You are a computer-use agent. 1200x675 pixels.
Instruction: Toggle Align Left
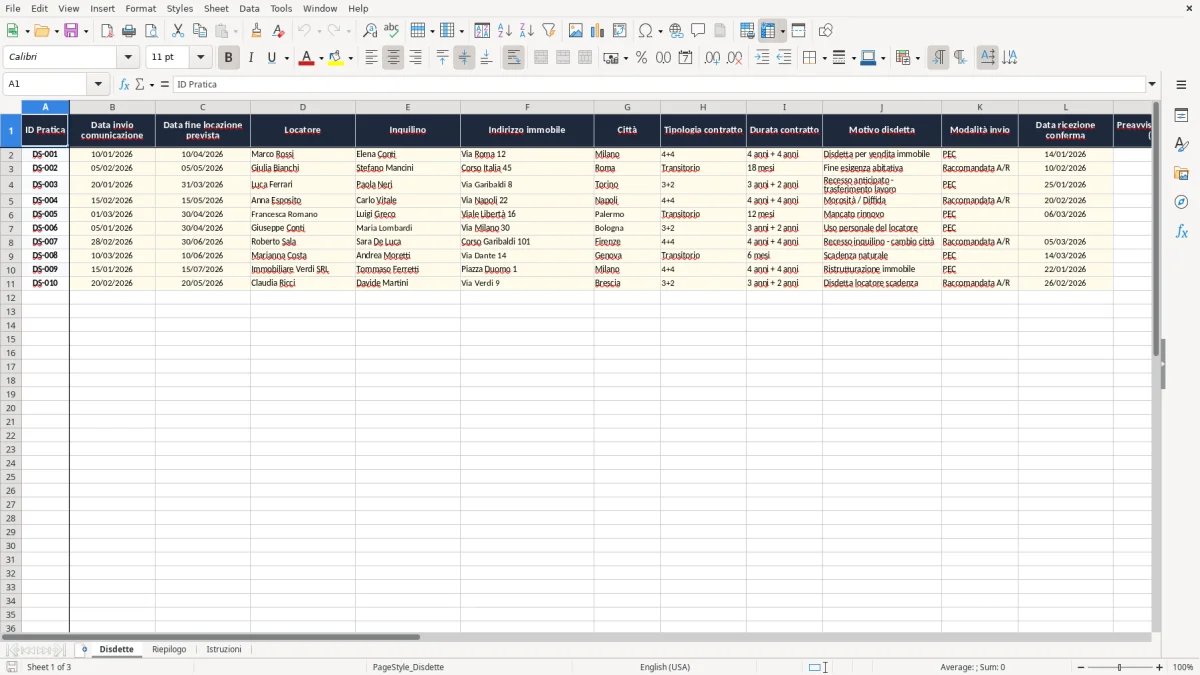(x=371, y=58)
